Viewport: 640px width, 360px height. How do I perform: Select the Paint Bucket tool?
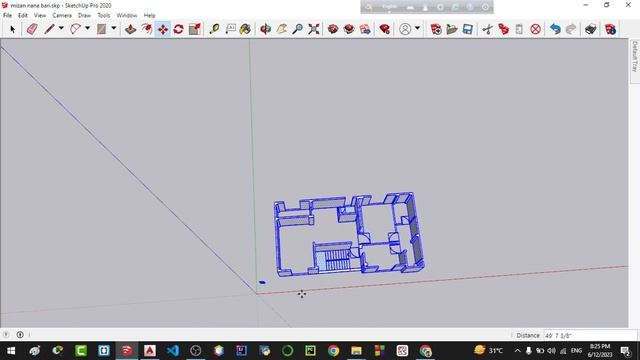coord(245,29)
